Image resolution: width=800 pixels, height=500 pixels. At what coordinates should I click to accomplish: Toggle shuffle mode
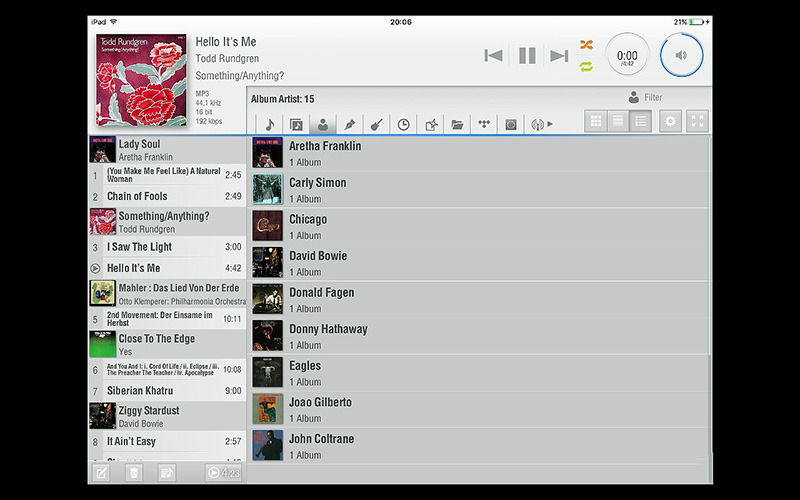coord(586,45)
